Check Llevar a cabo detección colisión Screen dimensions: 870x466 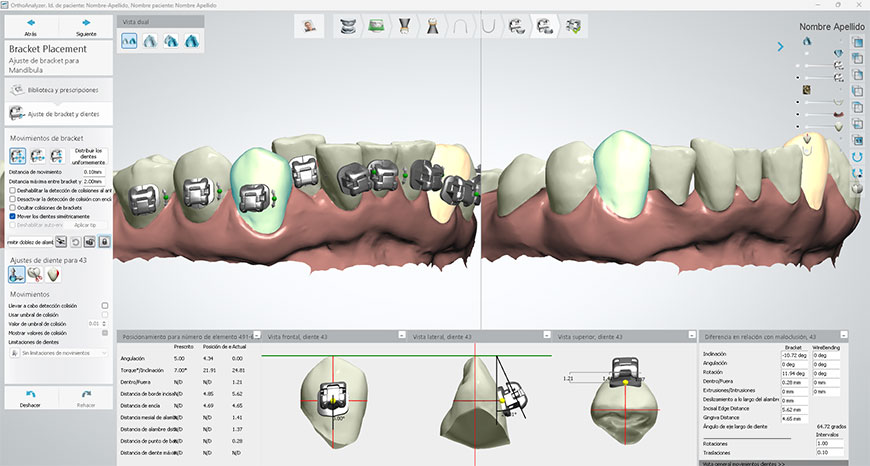[x=105, y=306]
